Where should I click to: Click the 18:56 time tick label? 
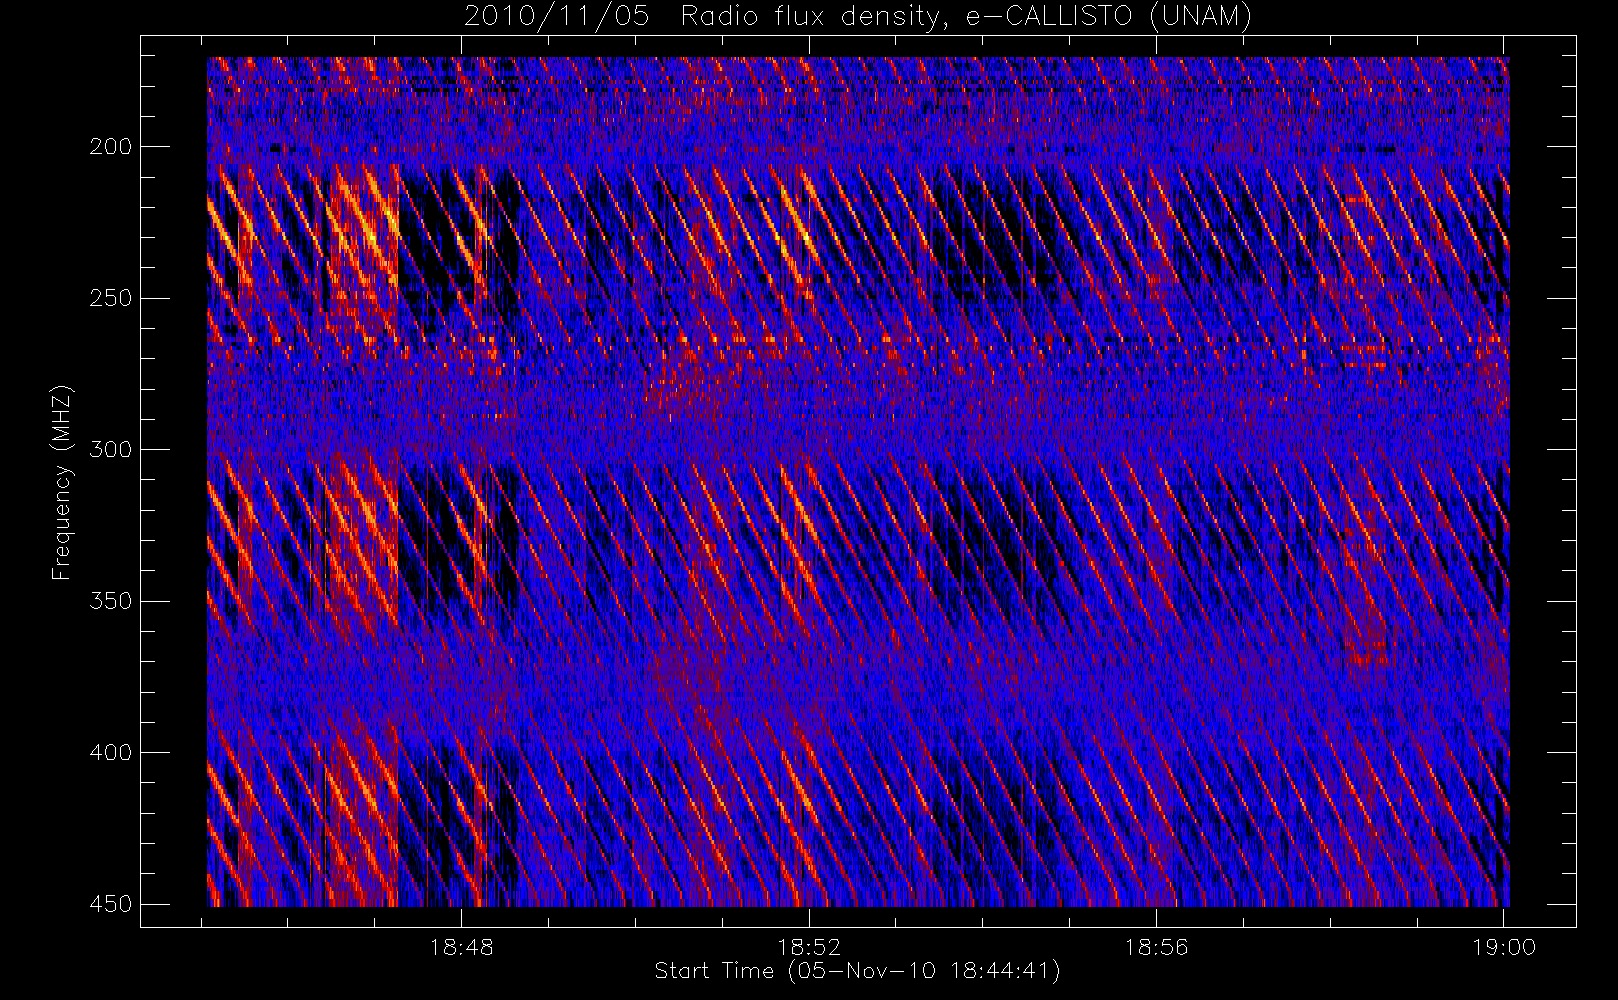(1156, 947)
